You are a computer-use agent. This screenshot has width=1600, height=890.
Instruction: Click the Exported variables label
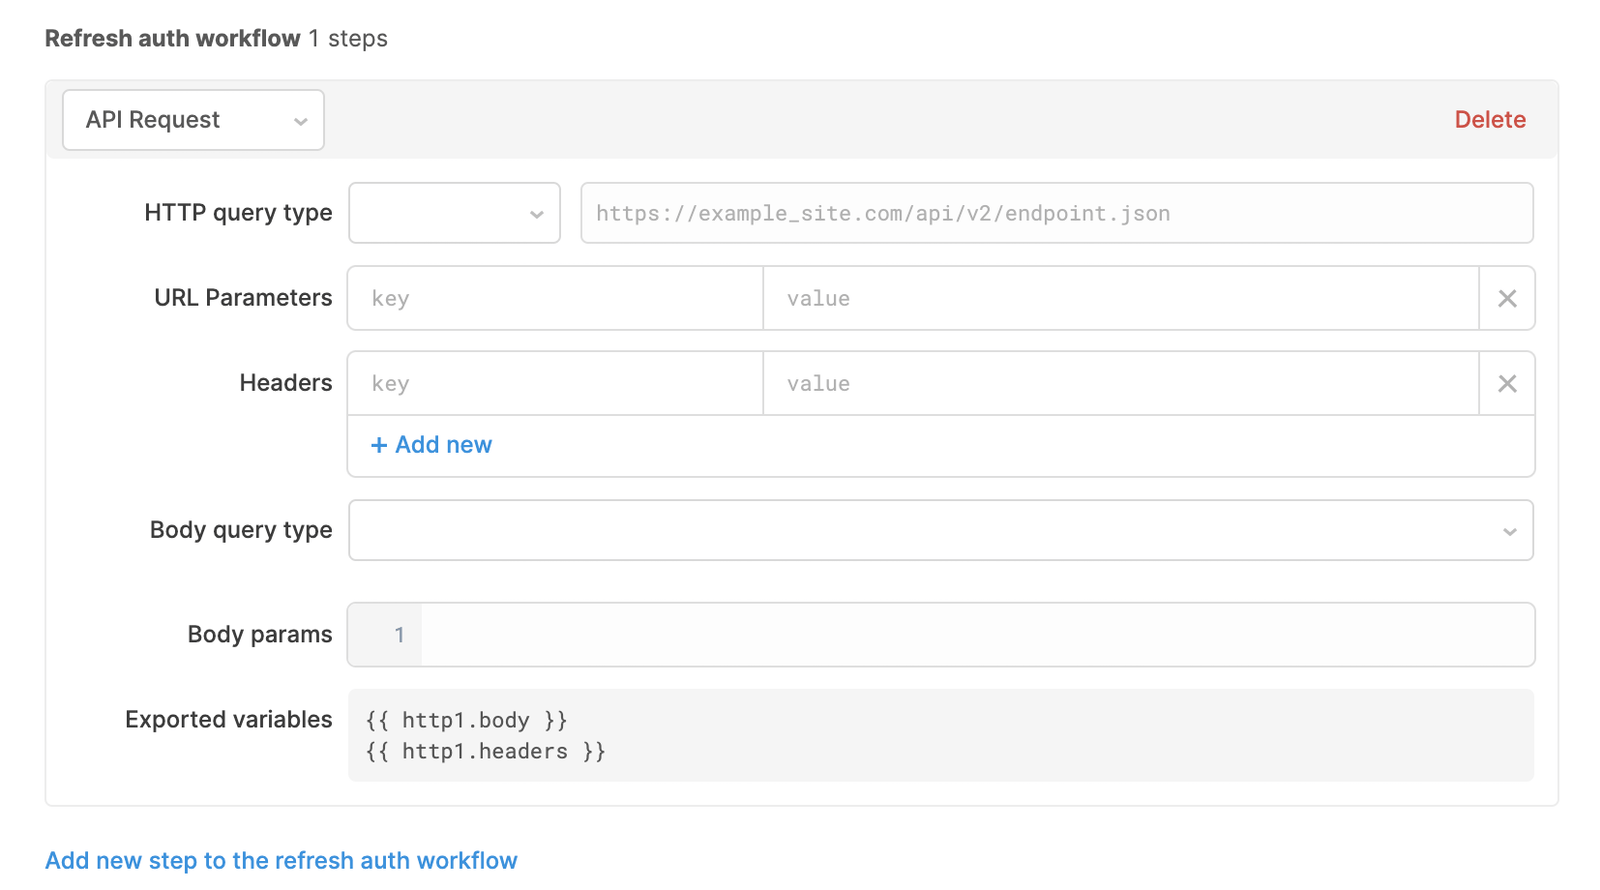pos(228,720)
